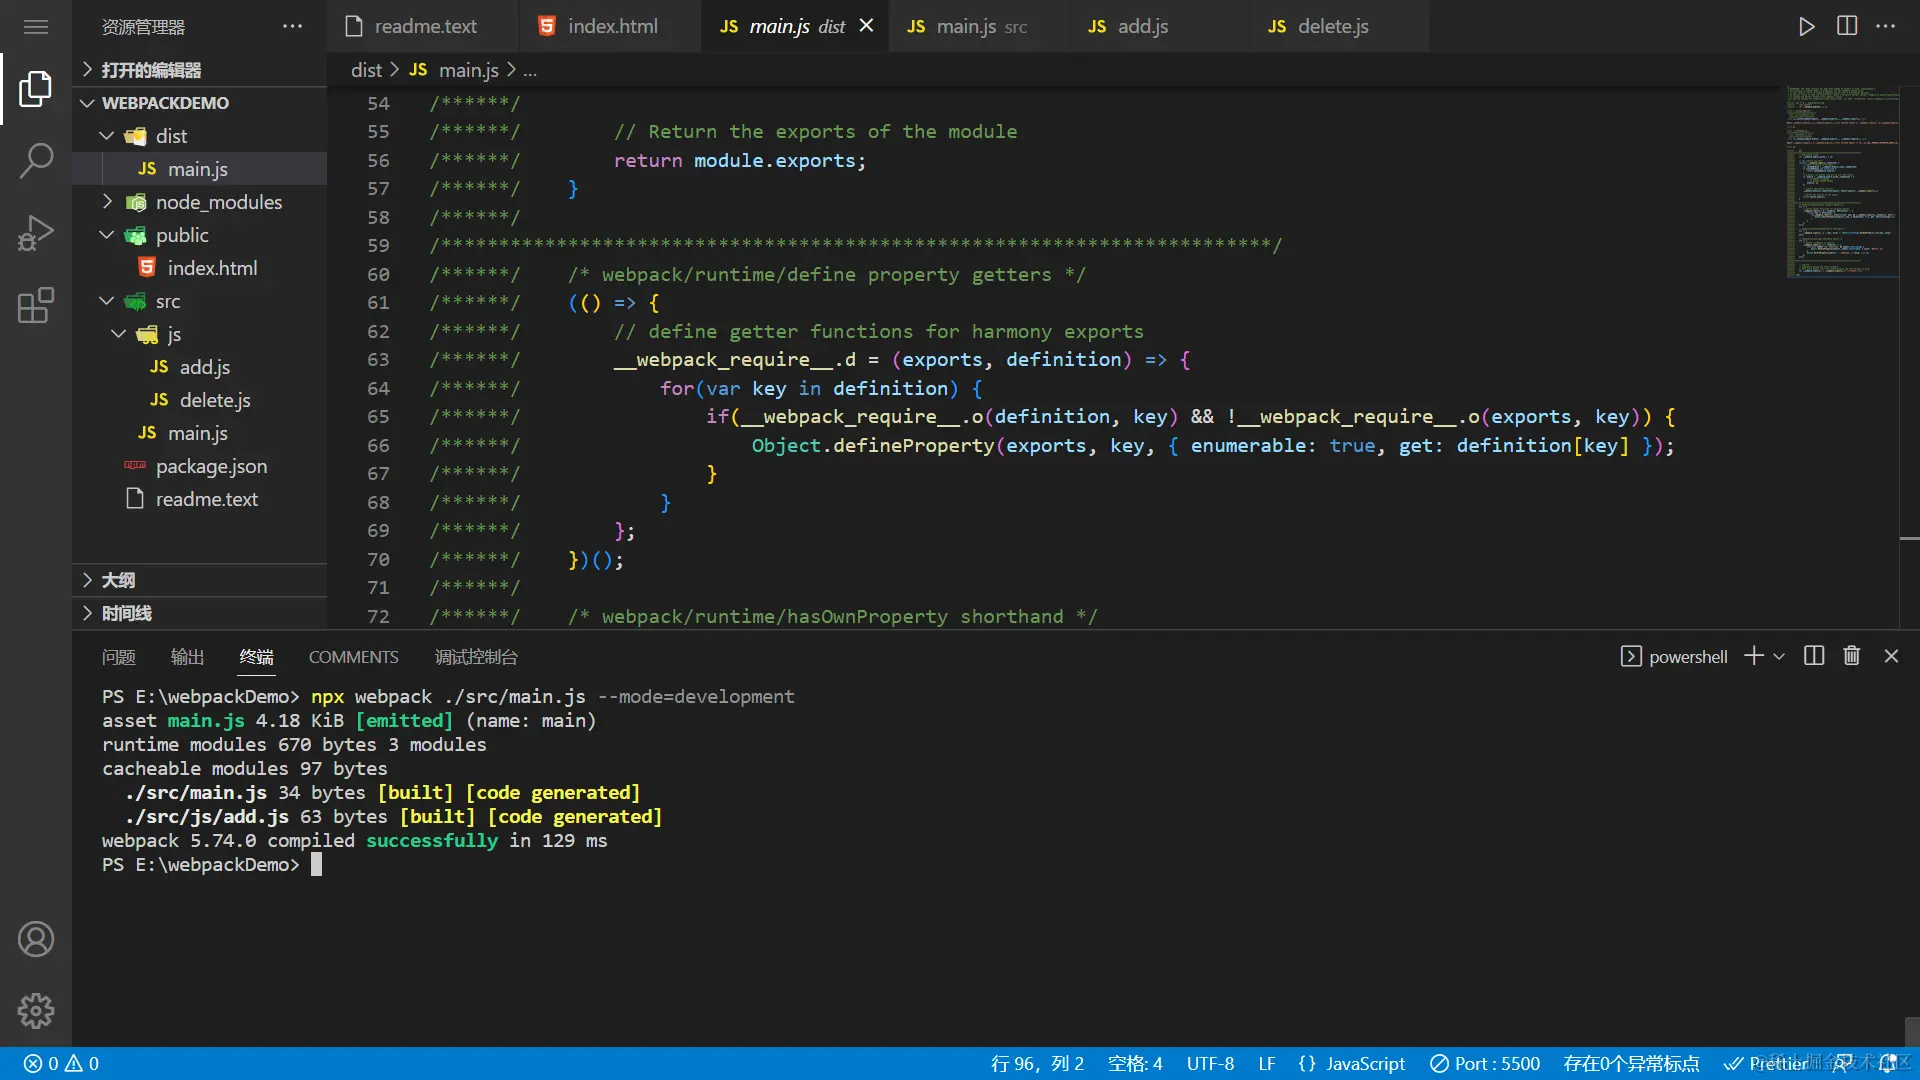Open the Accounts icon

pos(36,939)
